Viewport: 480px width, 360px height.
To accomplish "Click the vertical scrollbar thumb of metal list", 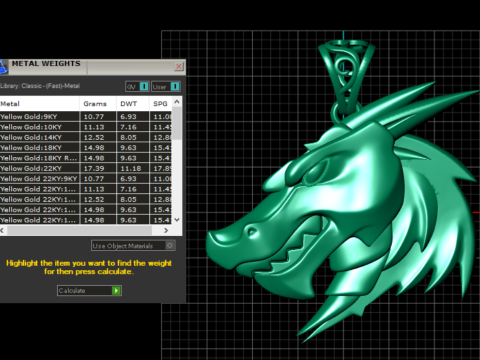I will 177,123.
